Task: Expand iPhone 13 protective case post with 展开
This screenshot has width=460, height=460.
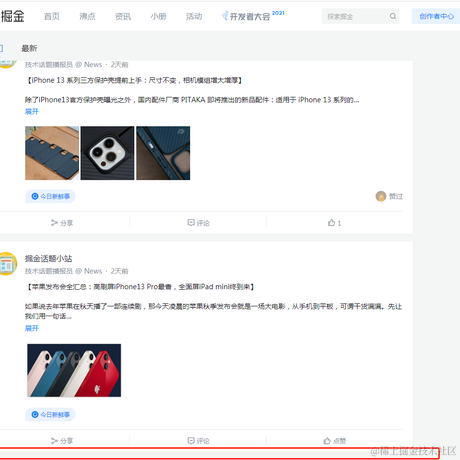Action: 32,111
